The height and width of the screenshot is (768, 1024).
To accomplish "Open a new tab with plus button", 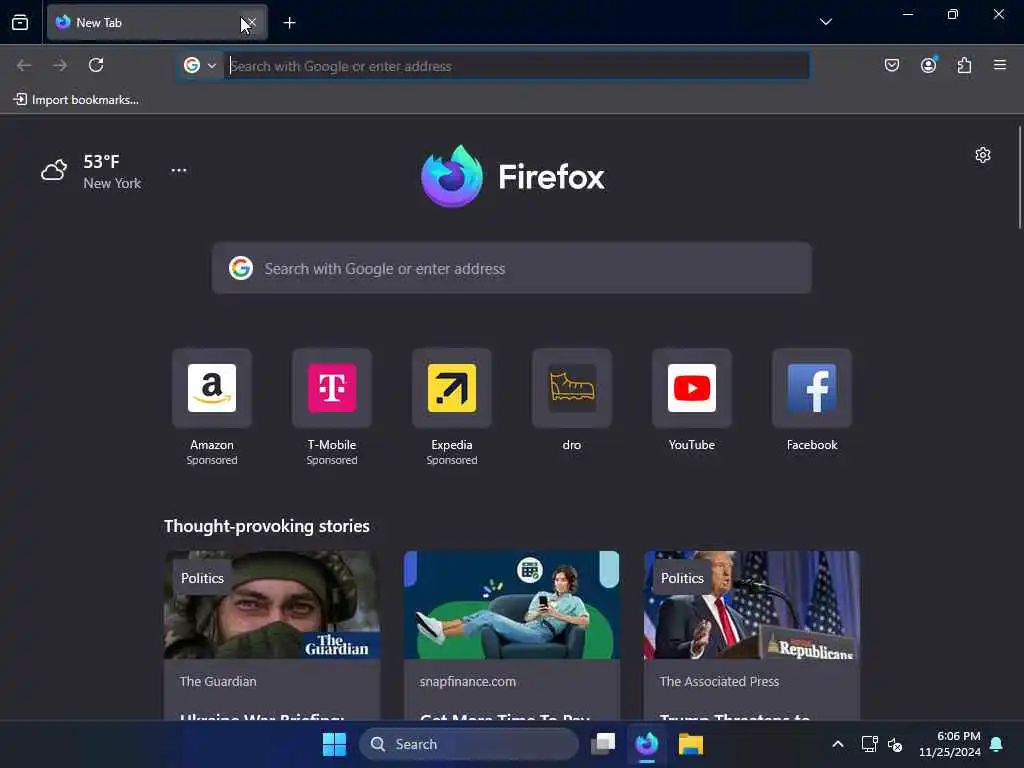I will point(289,23).
